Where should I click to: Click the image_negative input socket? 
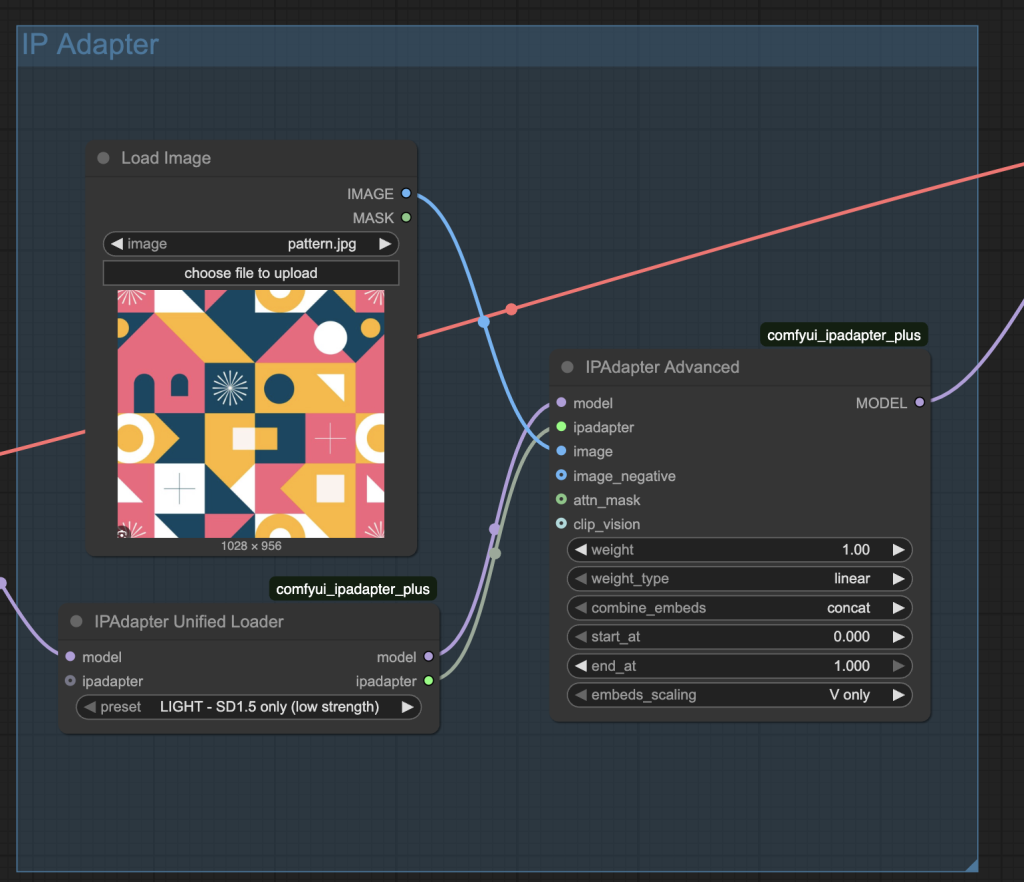(561, 475)
